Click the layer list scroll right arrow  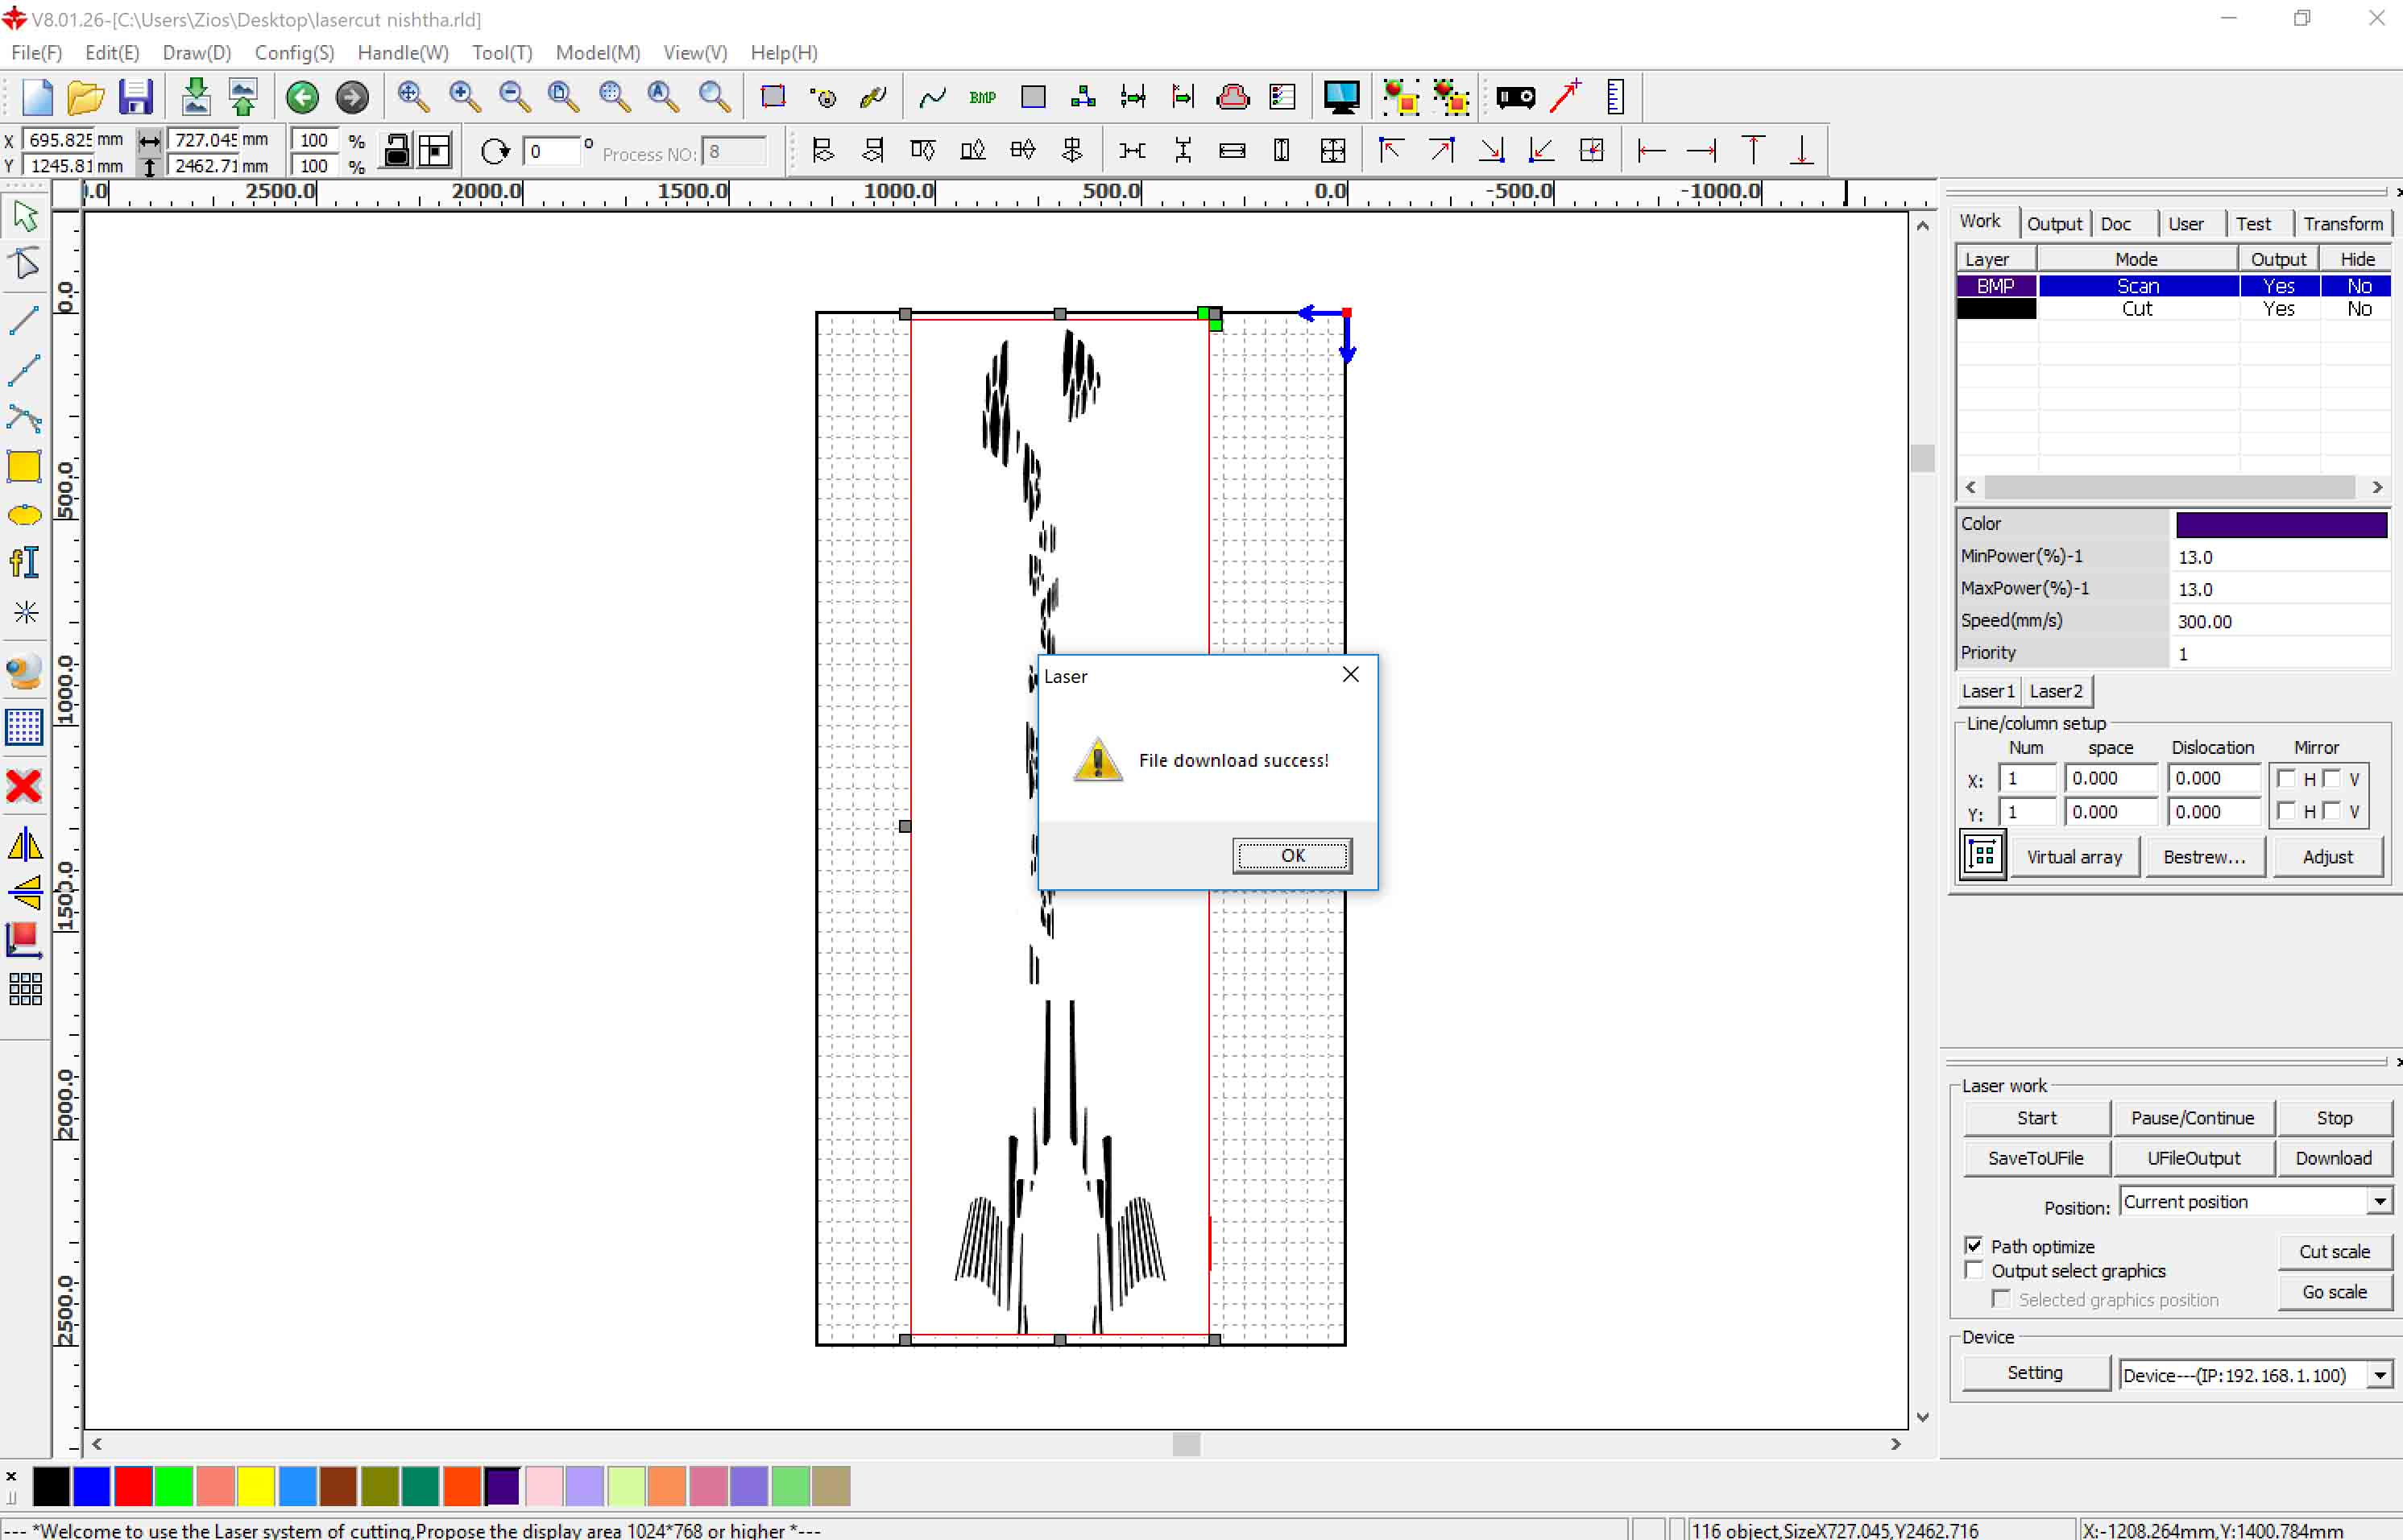2377,488
